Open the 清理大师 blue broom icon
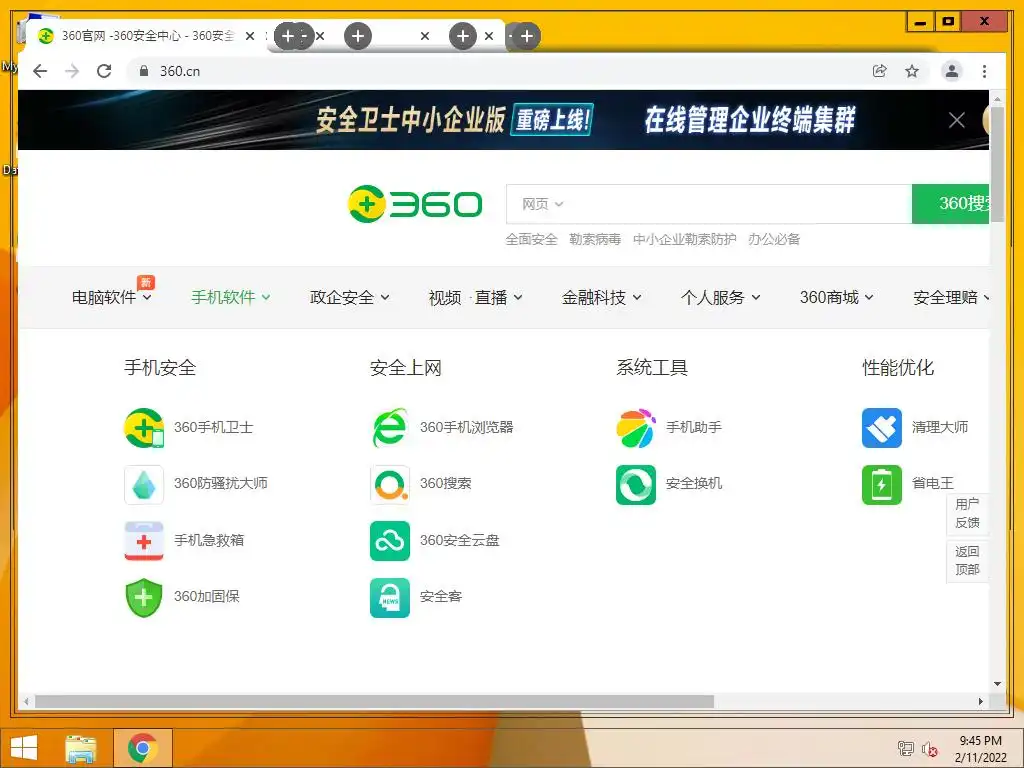The image size is (1024, 768). coord(882,428)
